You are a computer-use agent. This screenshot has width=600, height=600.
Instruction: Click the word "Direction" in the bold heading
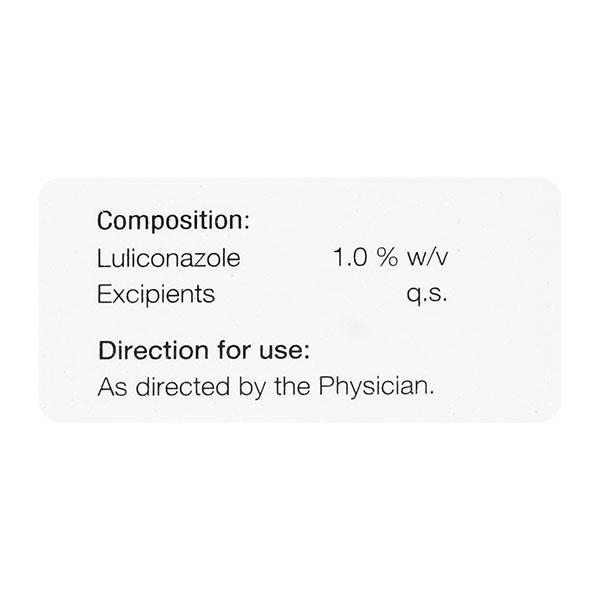(x=146, y=350)
